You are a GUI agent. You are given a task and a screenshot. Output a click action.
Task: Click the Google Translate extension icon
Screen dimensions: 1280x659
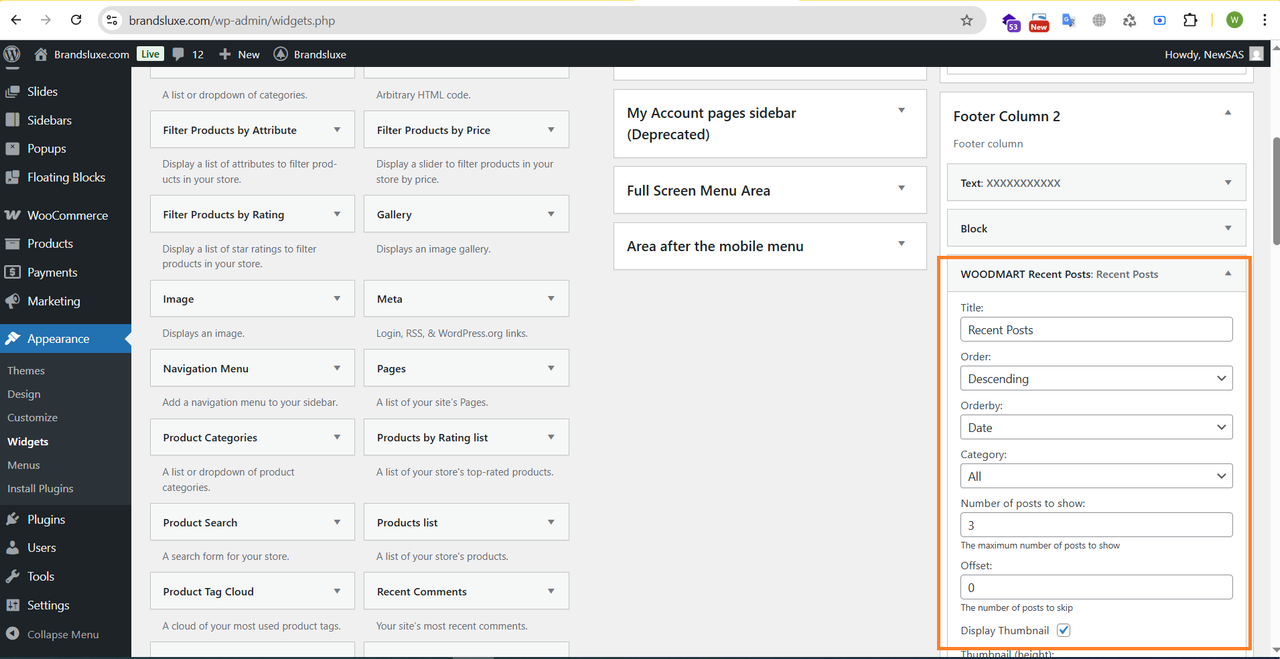point(1069,20)
